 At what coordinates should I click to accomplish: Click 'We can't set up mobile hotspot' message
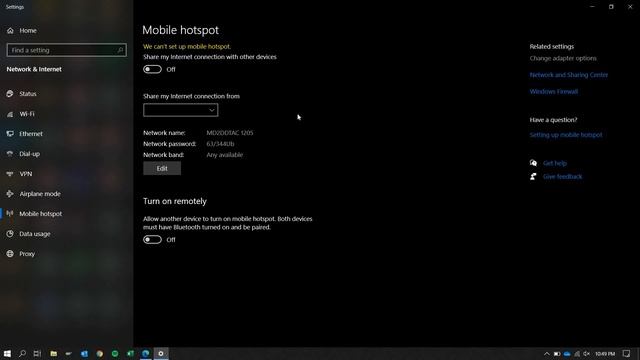[x=187, y=47]
